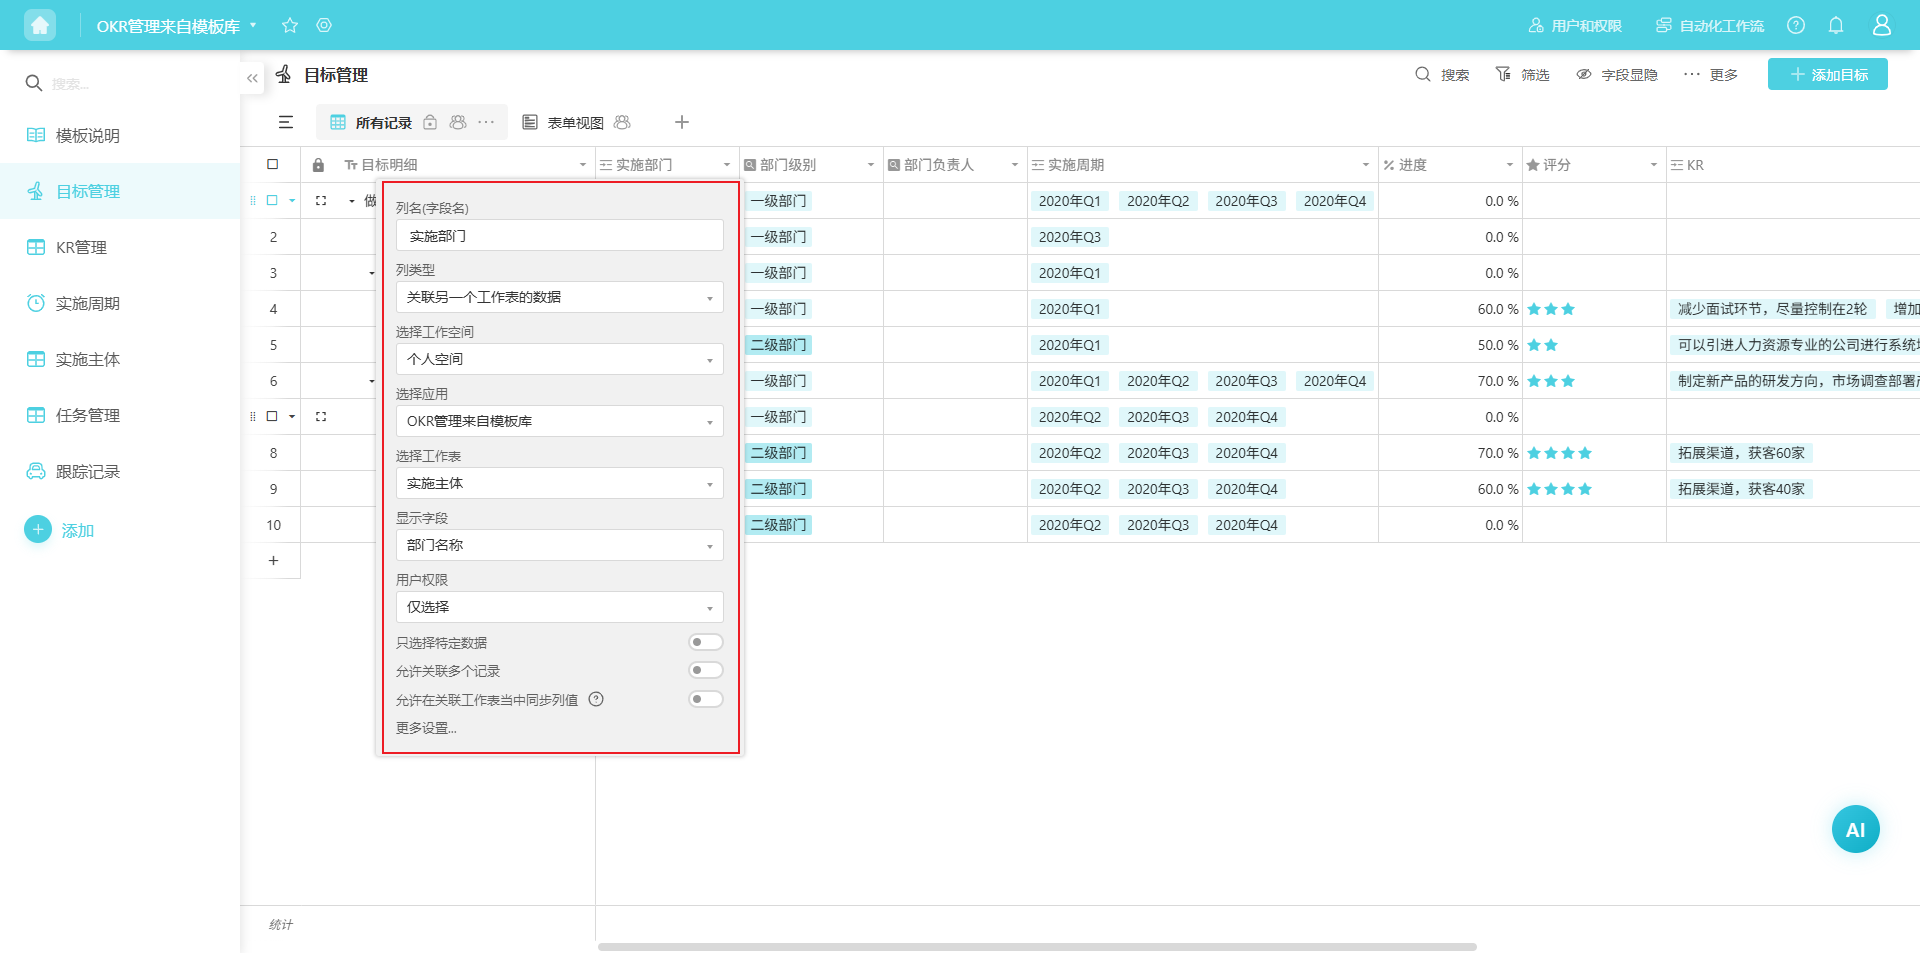Screen dimensions: 1920x953
Task: Open the 显示字段 dropdown showing 部门名称
Action: click(560, 545)
